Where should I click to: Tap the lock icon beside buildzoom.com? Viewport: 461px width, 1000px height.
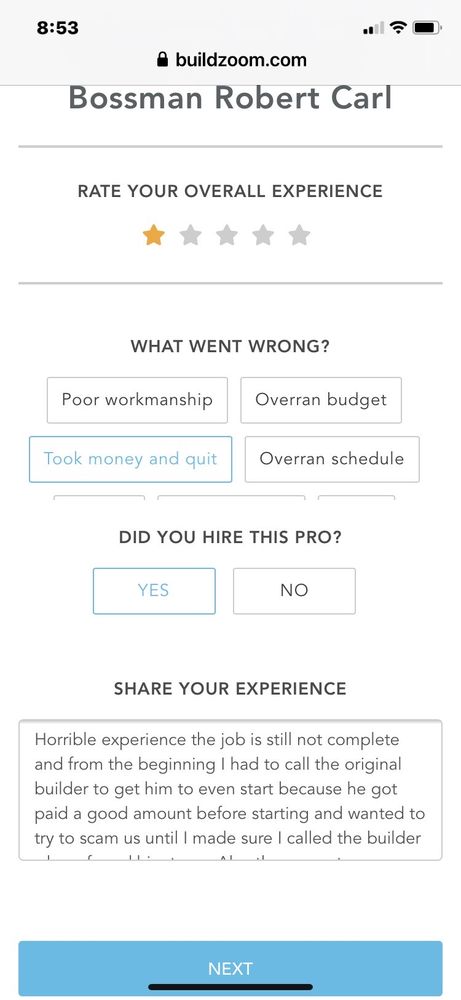pyautogui.click(x=163, y=60)
